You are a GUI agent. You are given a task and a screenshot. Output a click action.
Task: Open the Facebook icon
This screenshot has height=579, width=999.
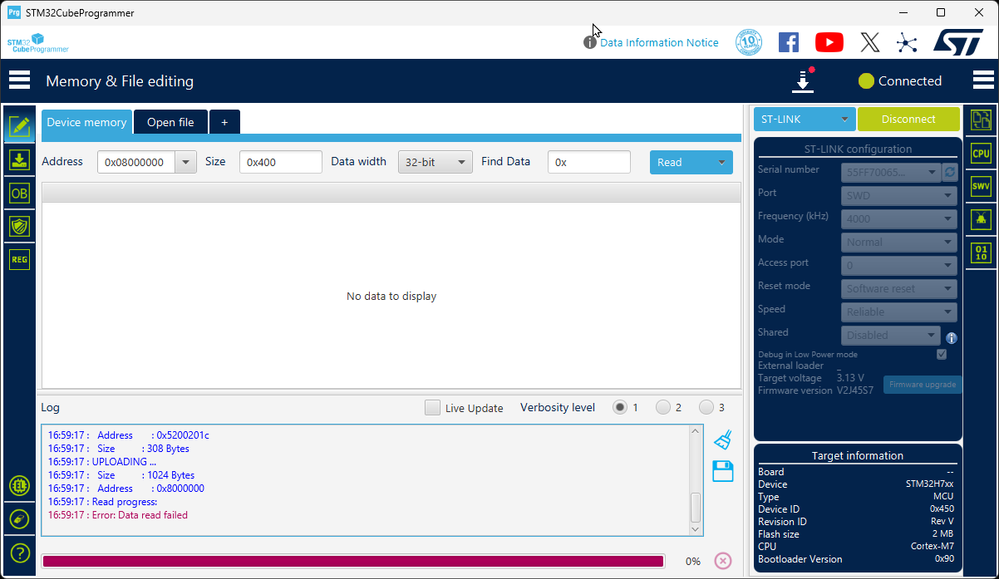pyautogui.click(x=789, y=43)
